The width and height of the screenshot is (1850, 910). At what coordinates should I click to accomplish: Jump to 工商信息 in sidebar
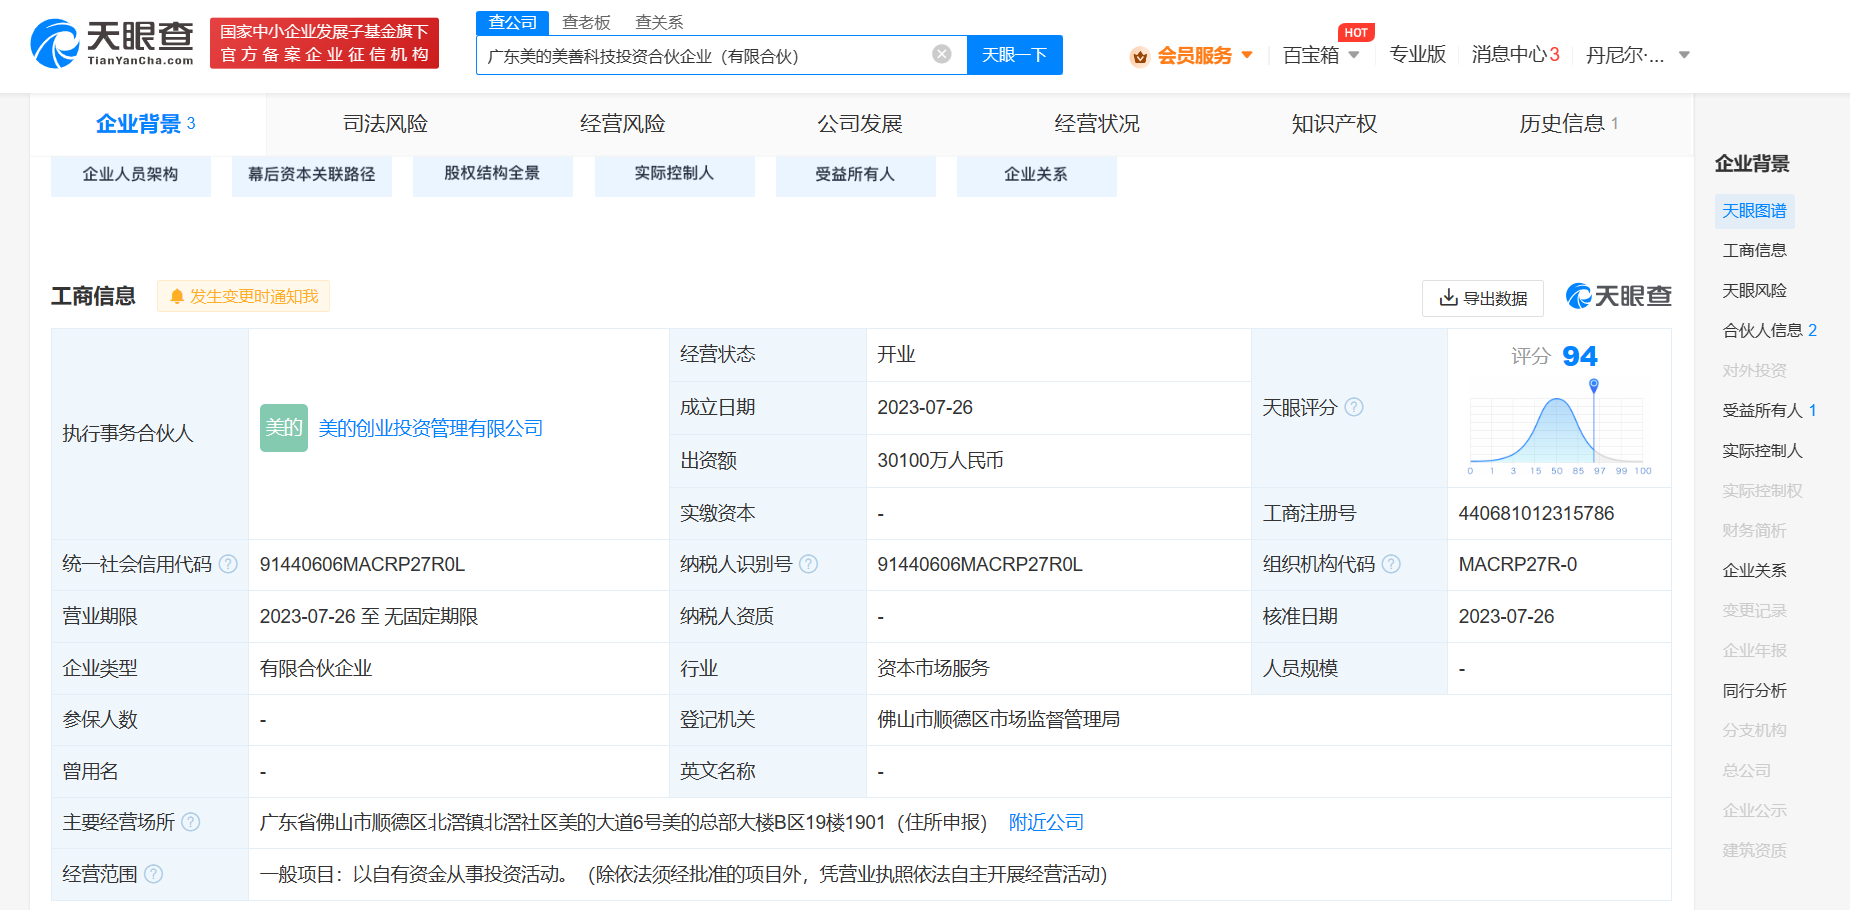(1754, 251)
